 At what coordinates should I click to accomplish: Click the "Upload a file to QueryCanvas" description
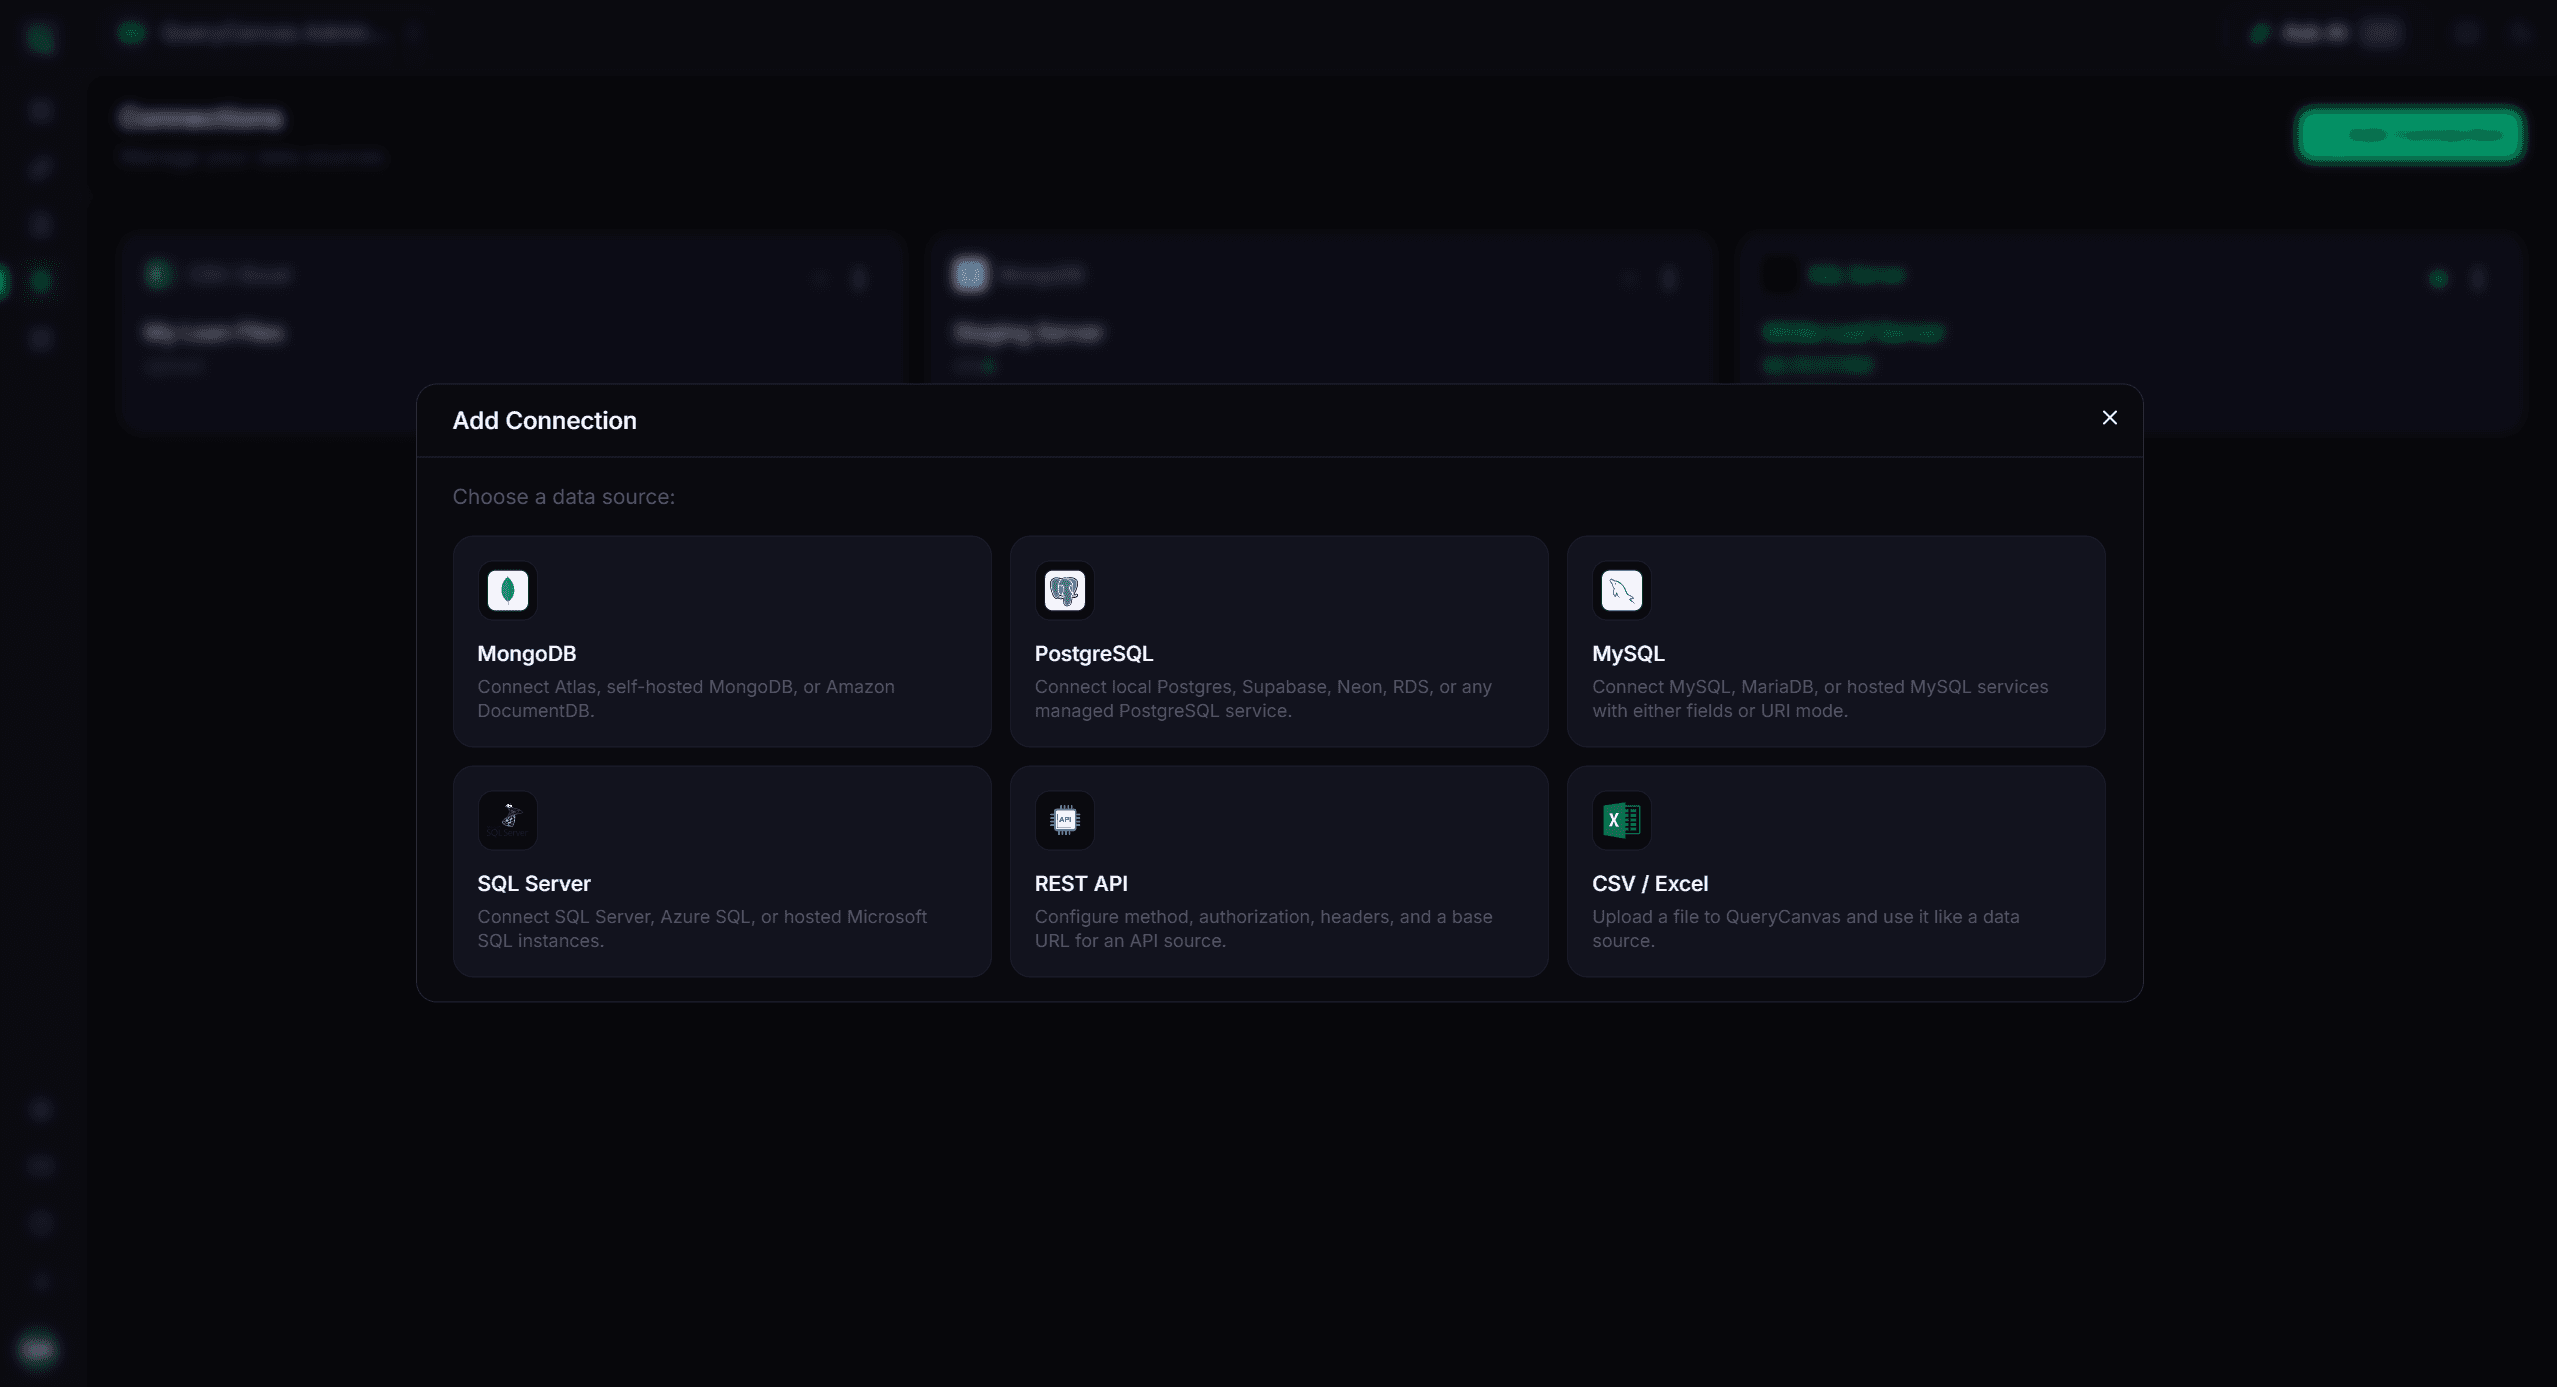tap(1805, 928)
